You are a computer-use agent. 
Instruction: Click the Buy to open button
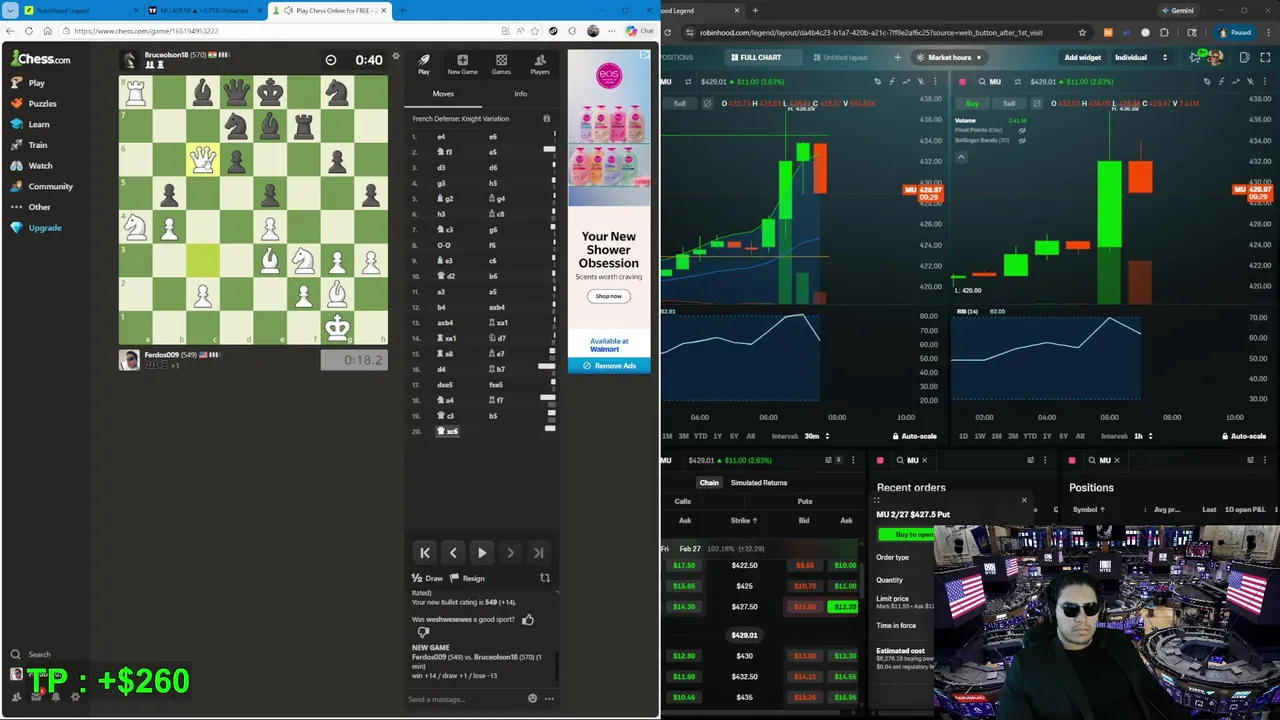907,535
